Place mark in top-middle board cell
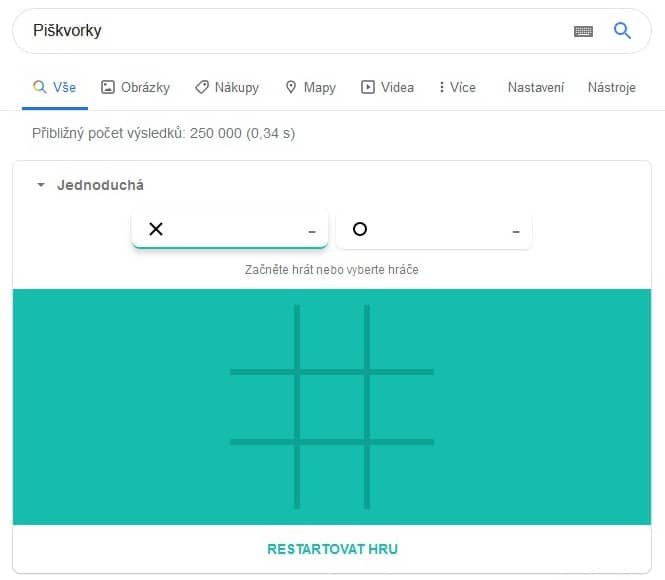665x580 pixels. (x=332, y=337)
